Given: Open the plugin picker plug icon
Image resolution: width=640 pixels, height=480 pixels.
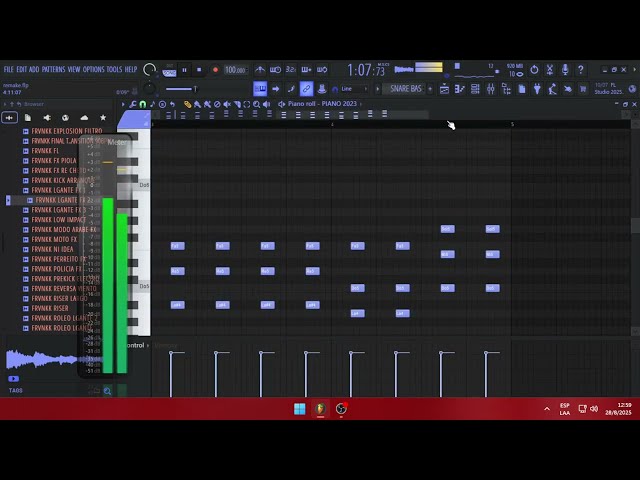Looking at the screenshot, I should 537,89.
